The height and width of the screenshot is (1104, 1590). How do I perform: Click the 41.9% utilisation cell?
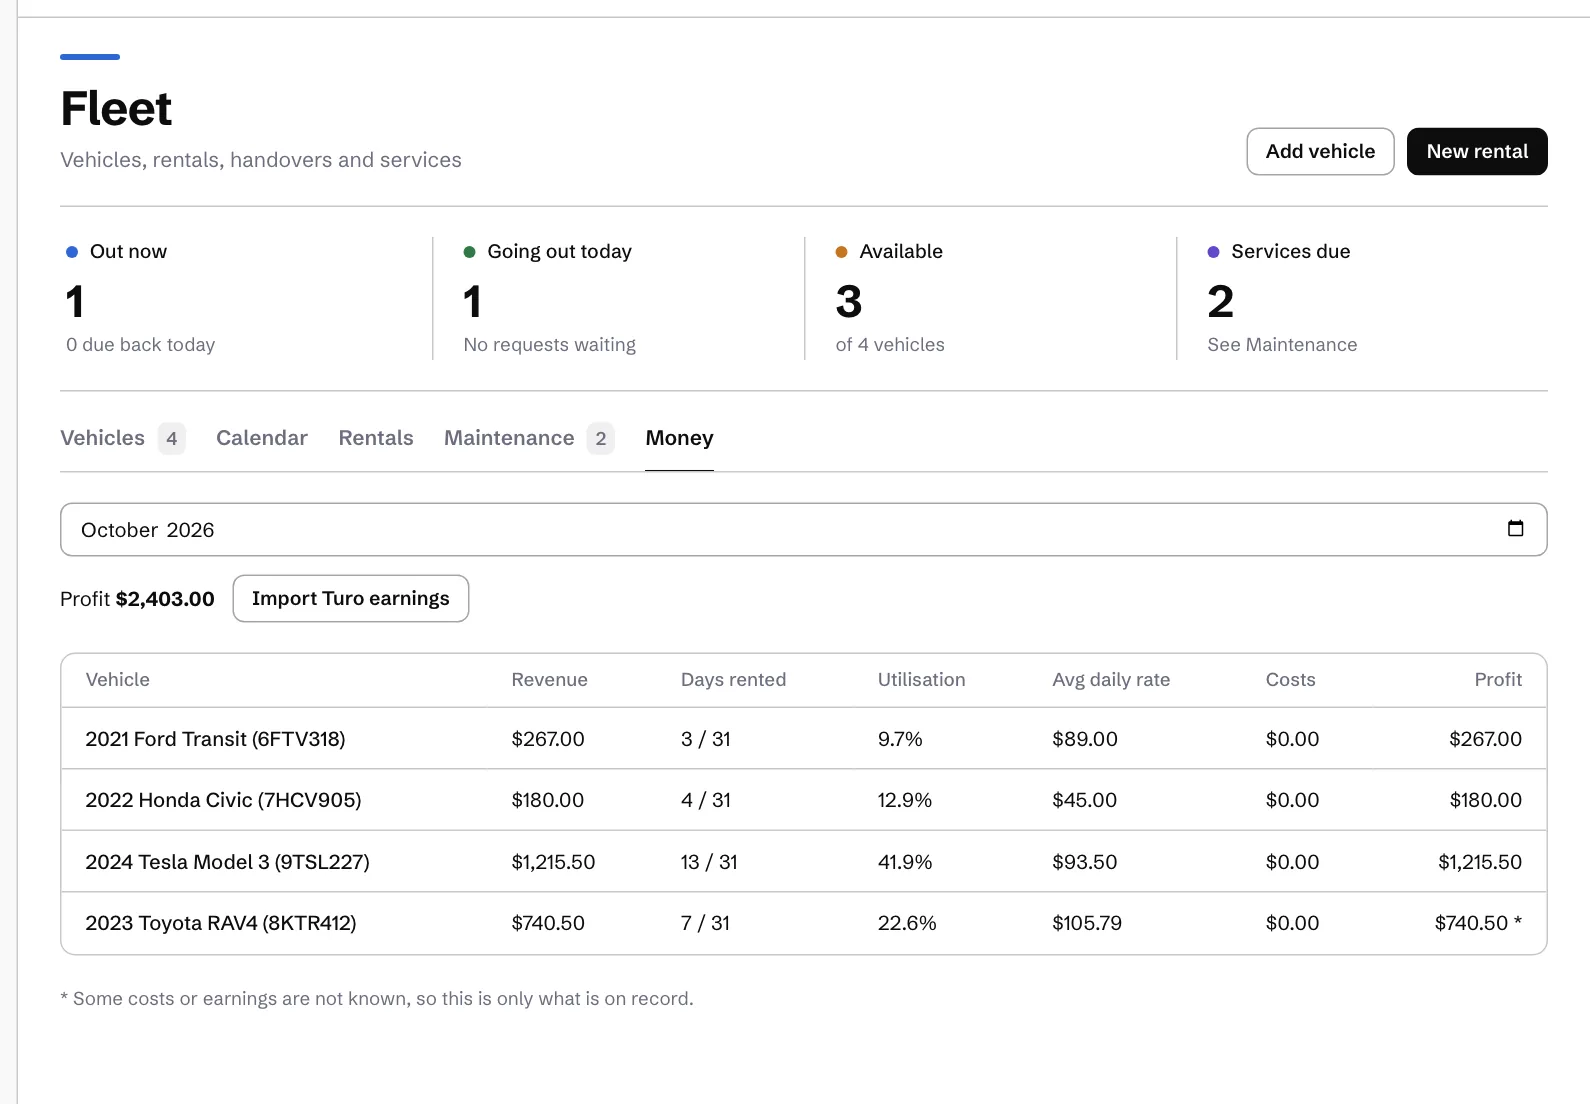[905, 862]
